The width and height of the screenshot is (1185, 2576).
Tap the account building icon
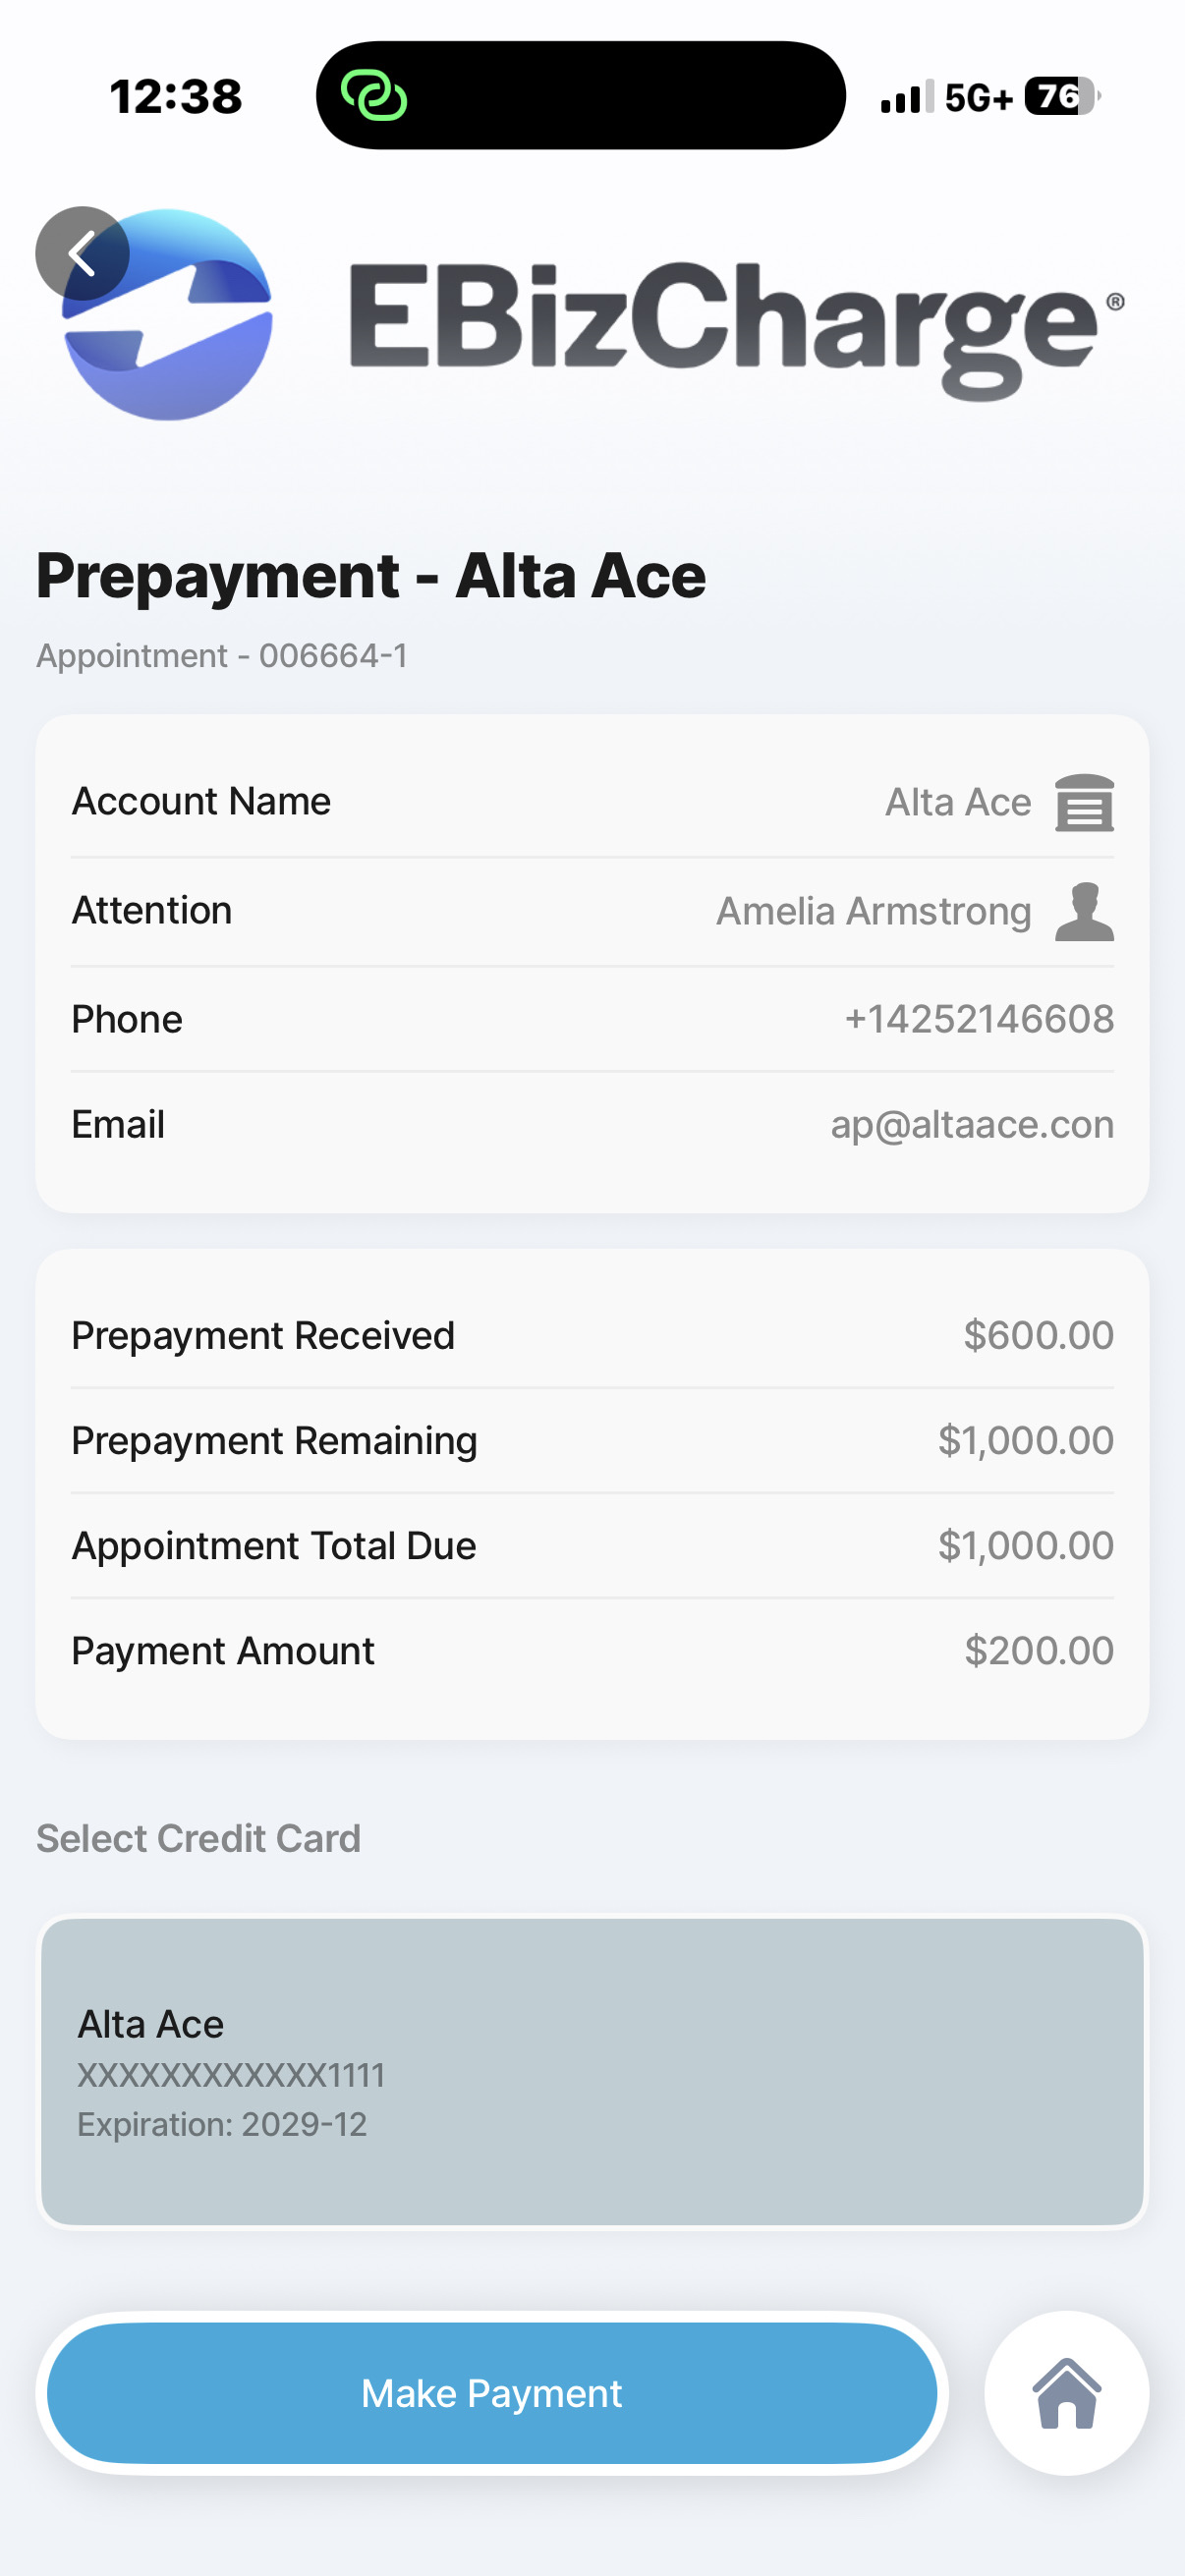pos(1084,802)
